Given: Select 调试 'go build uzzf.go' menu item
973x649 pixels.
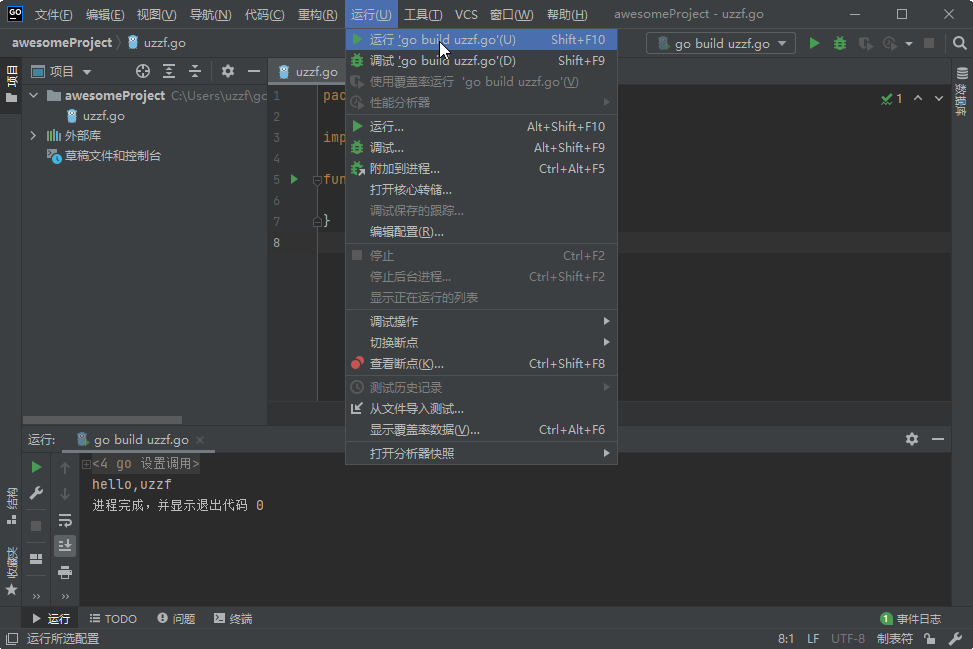Looking at the screenshot, I should point(482,61).
